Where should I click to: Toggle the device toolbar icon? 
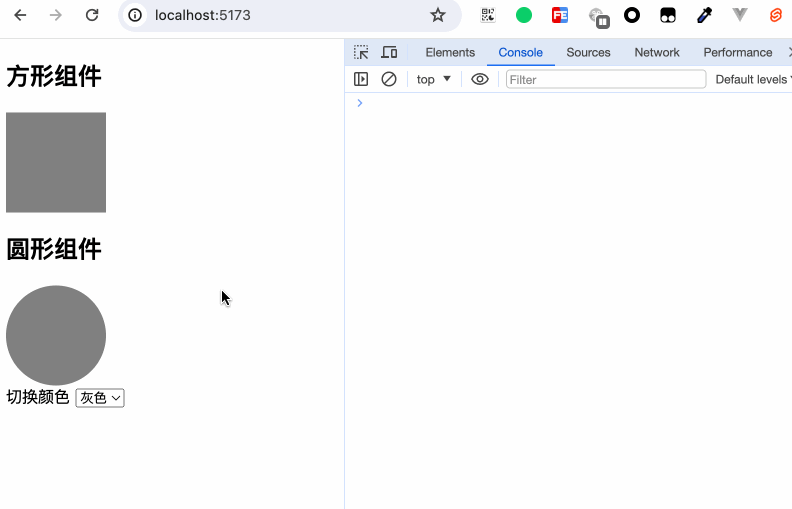coord(389,52)
